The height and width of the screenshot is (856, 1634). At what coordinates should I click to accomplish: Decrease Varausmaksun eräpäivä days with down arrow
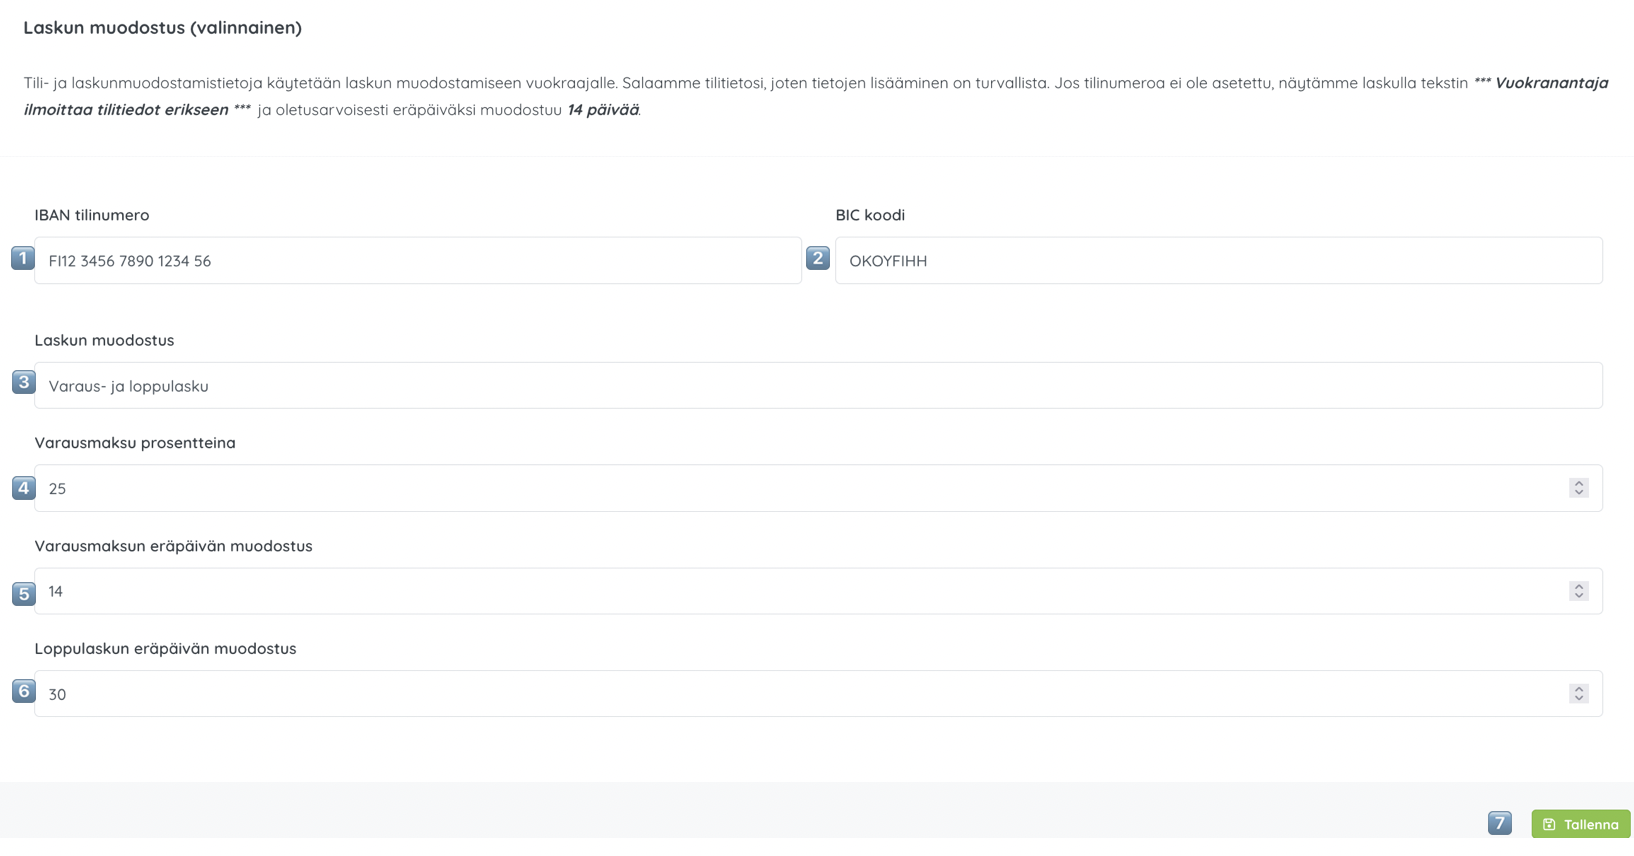tap(1579, 596)
